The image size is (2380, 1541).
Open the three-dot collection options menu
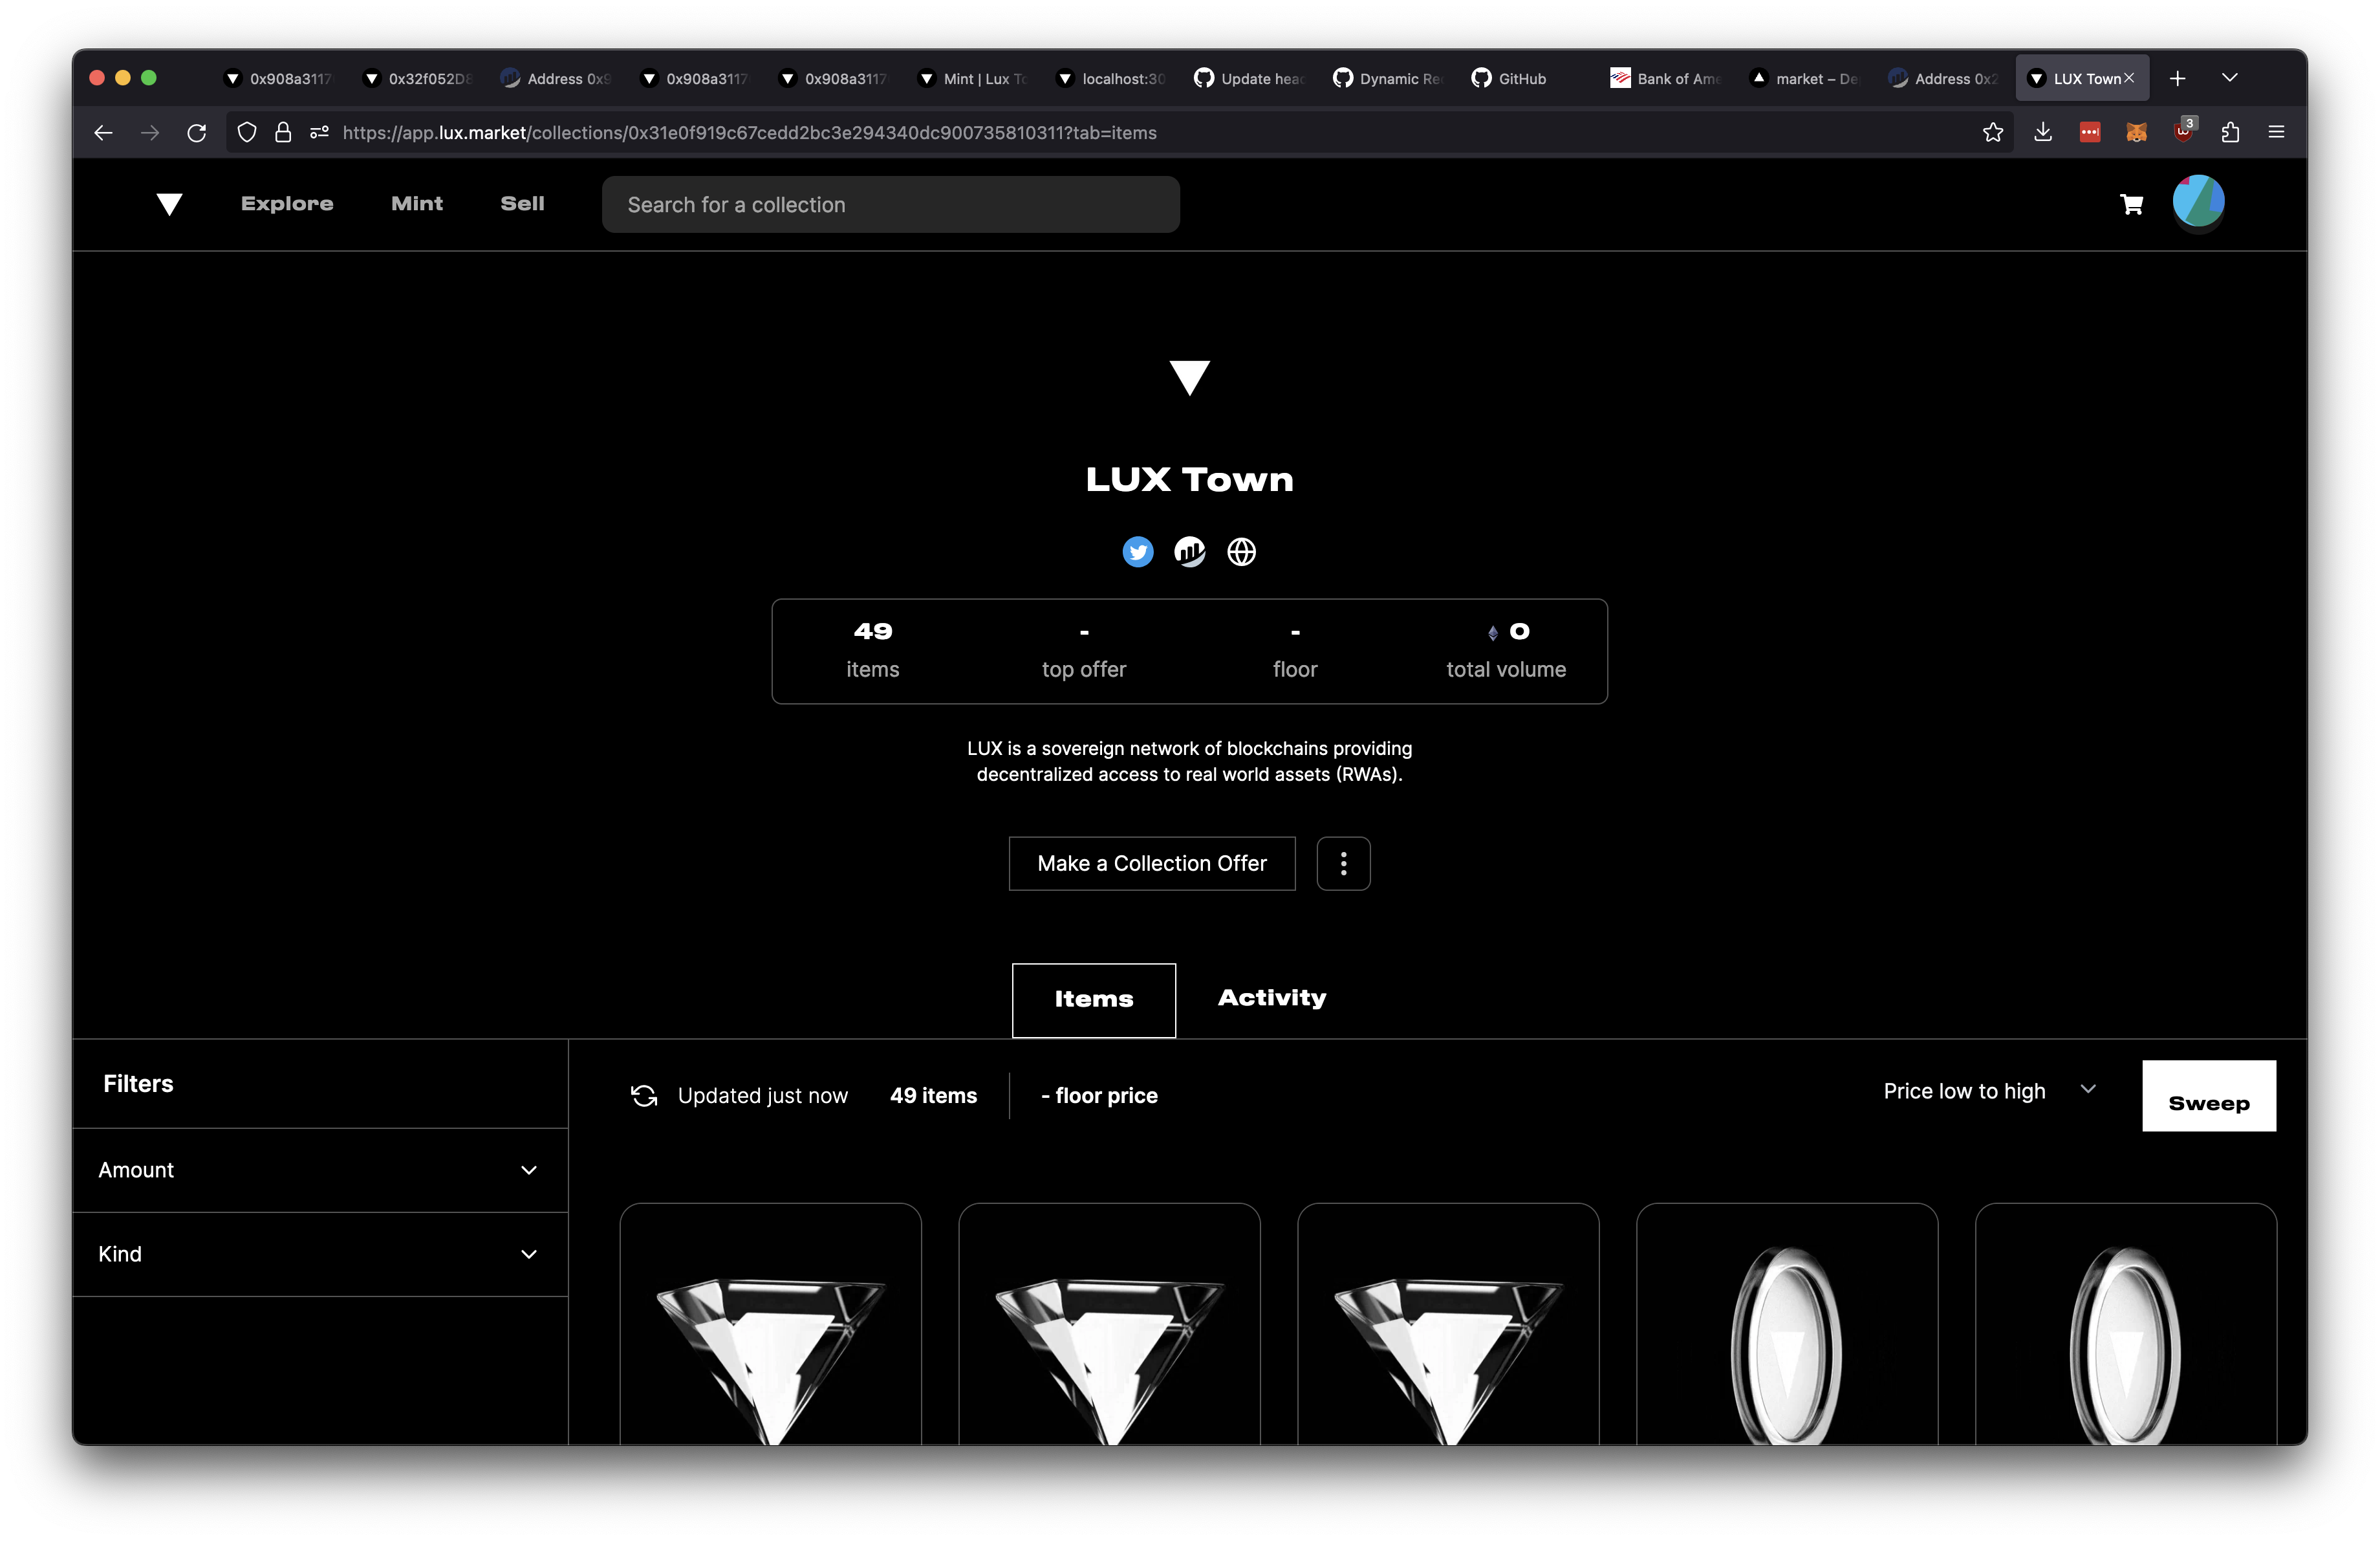pos(1343,863)
